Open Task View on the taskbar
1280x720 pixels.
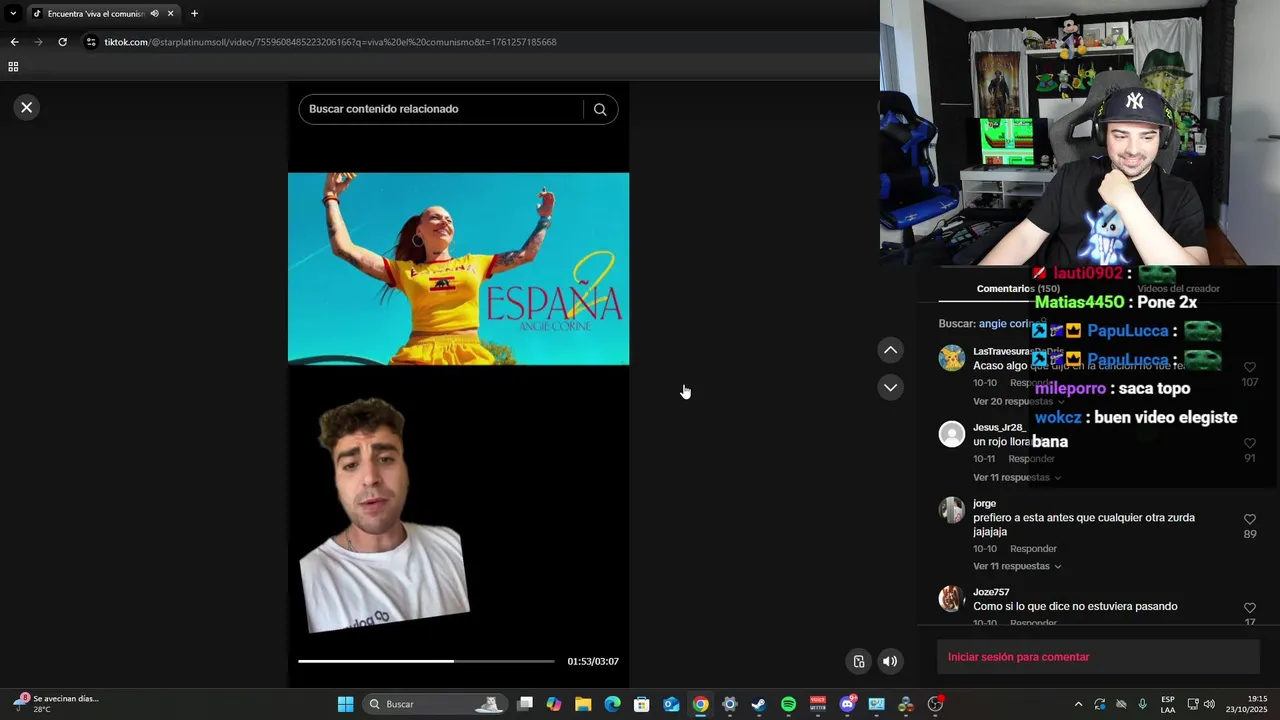click(x=525, y=704)
